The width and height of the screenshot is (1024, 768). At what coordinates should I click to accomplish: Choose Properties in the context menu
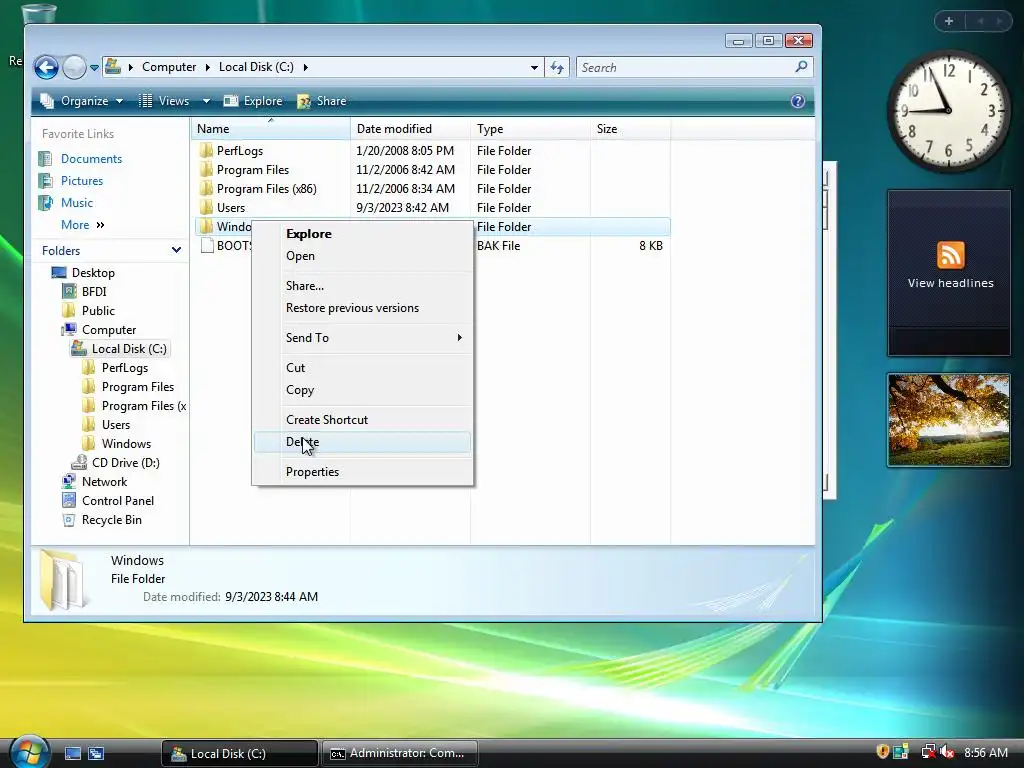click(x=362, y=472)
